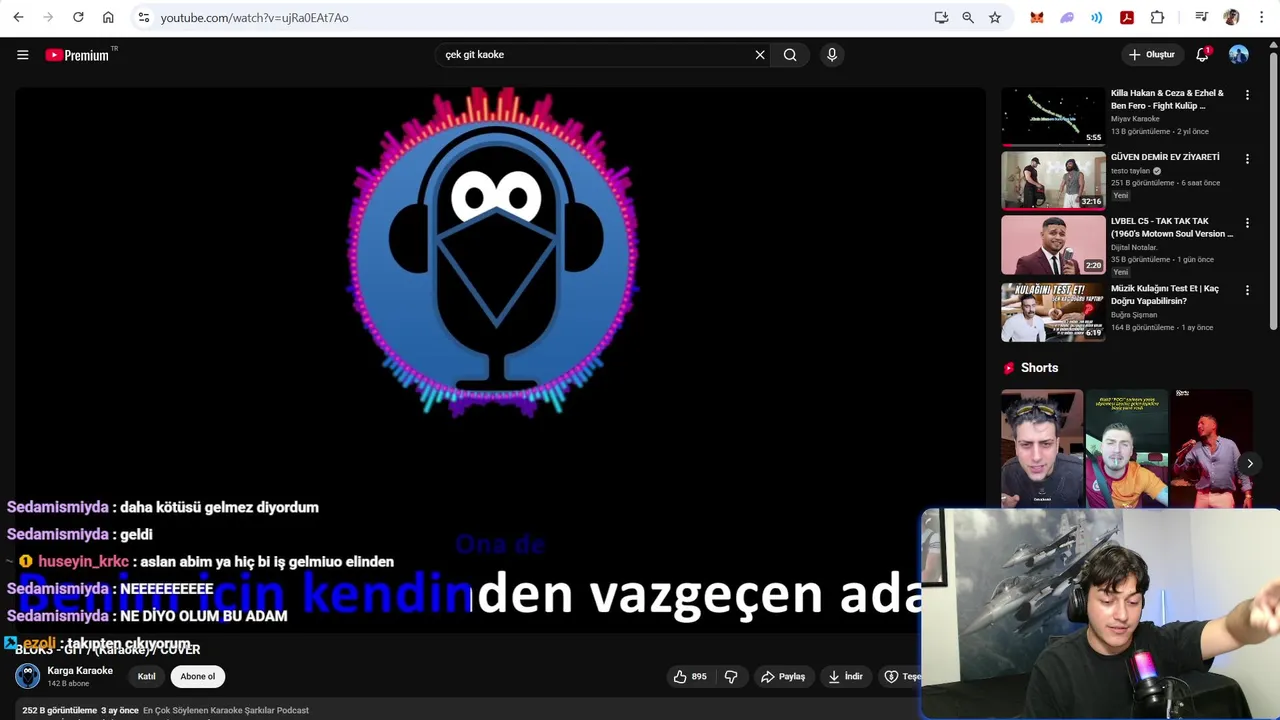This screenshot has height=720, width=1280.
Task: Open the second Shorts video thumbnail
Action: tap(1127, 449)
